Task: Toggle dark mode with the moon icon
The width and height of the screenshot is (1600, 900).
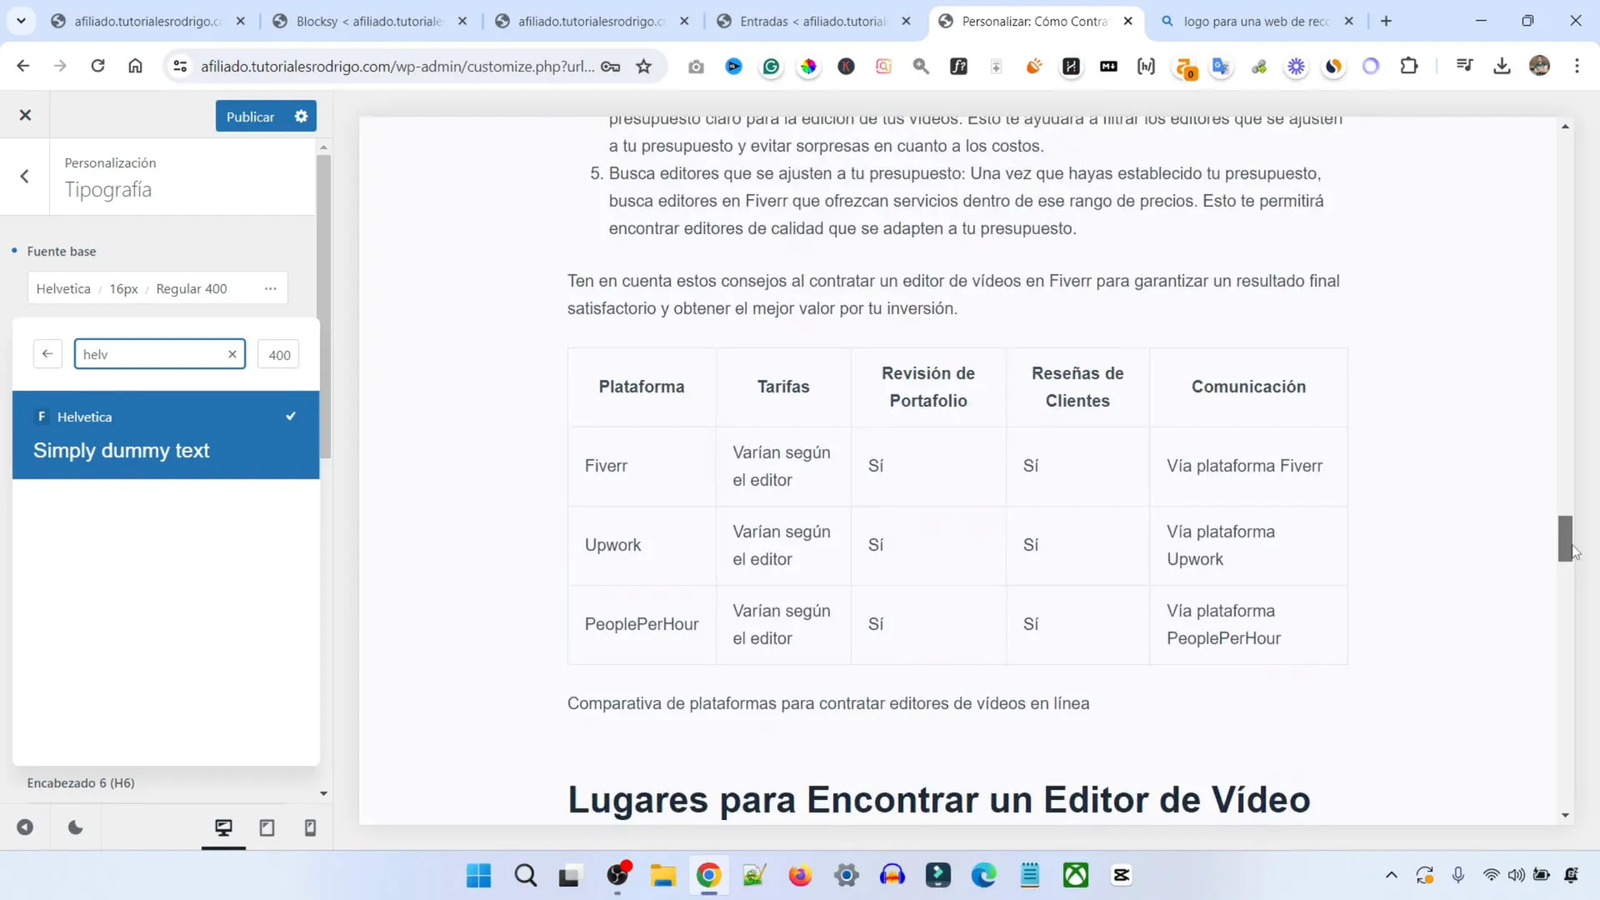Action: coord(76,827)
